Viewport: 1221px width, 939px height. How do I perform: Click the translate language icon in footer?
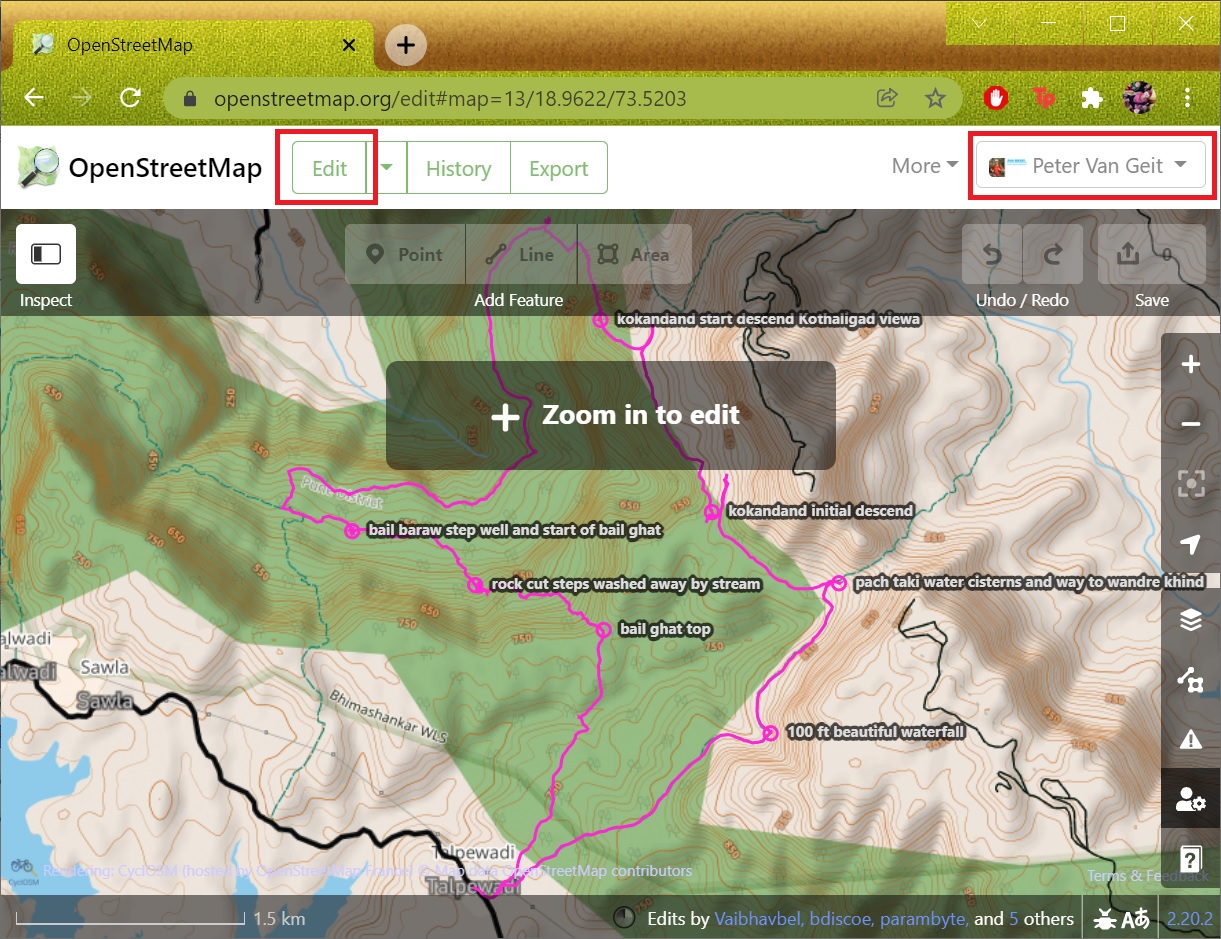pos(1135,918)
